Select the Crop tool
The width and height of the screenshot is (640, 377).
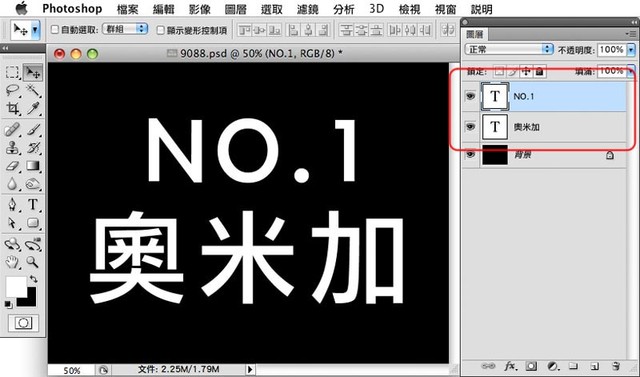pyautogui.click(x=12, y=108)
